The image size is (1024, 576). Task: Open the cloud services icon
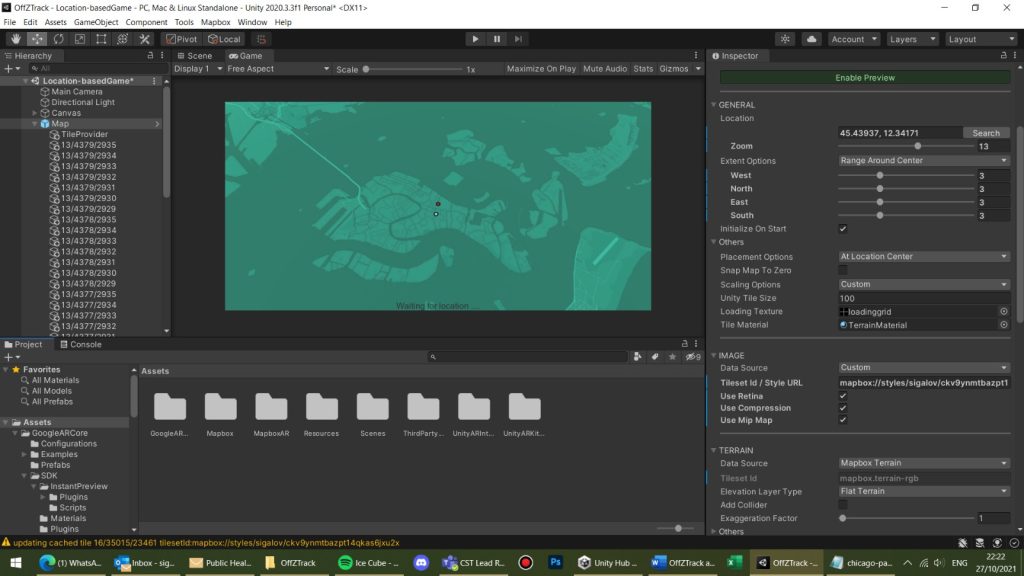pyautogui.click(x=811, y=39)
